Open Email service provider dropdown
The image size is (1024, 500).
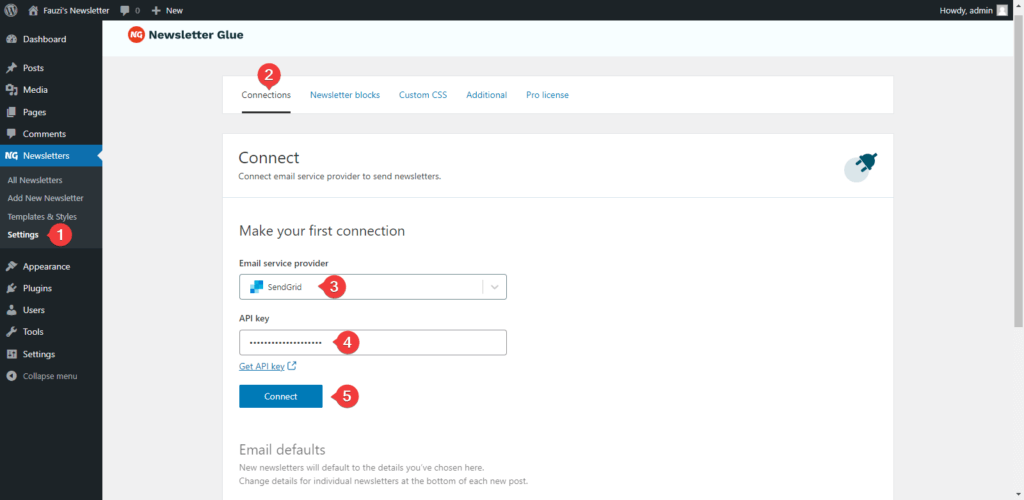click(373, 287)
